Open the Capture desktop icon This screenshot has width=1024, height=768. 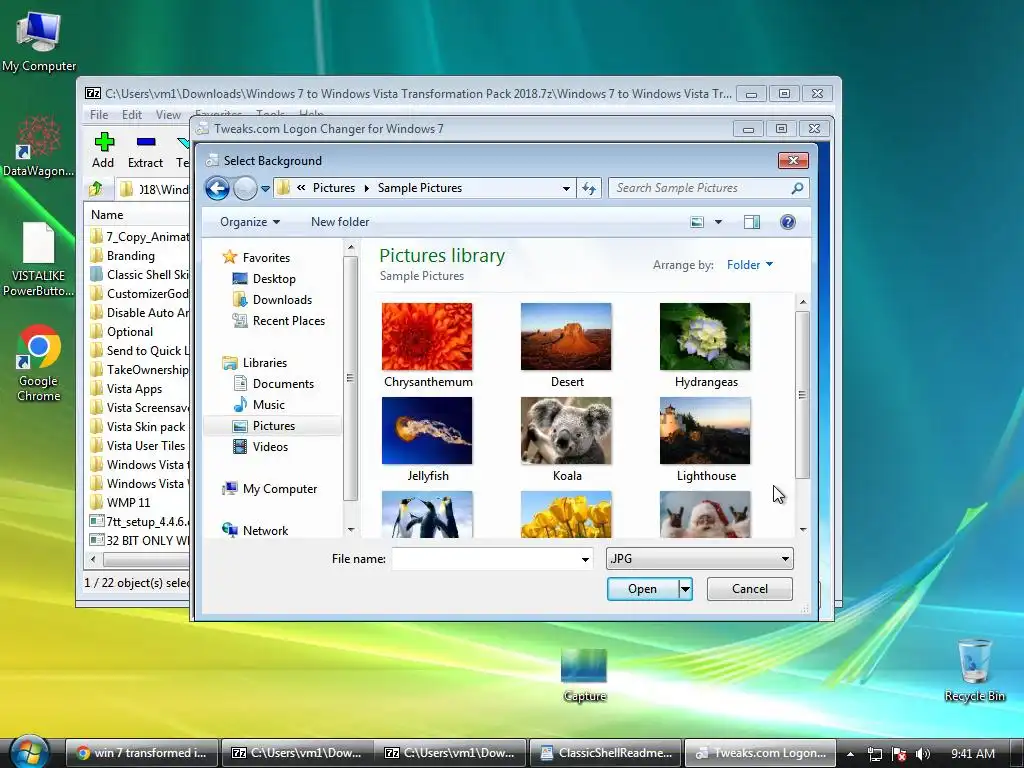[584, 675]
